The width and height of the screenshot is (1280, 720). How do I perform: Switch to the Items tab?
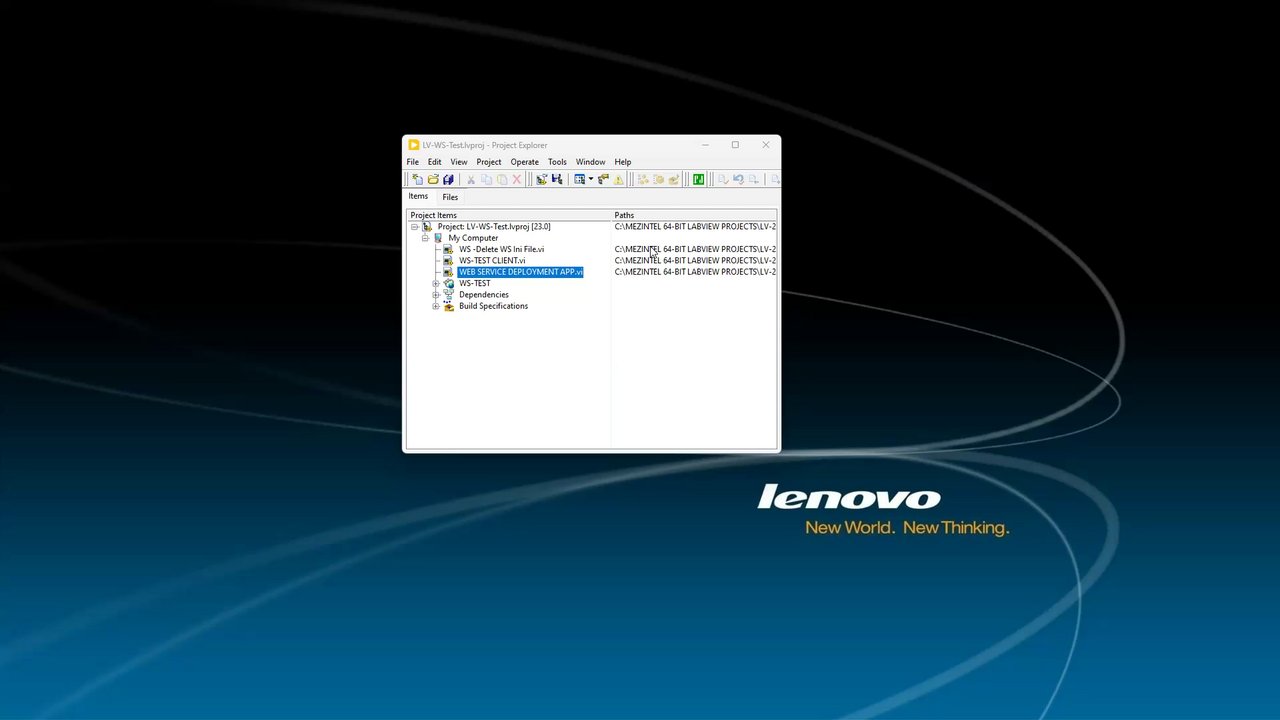click(x=418, y=196)
